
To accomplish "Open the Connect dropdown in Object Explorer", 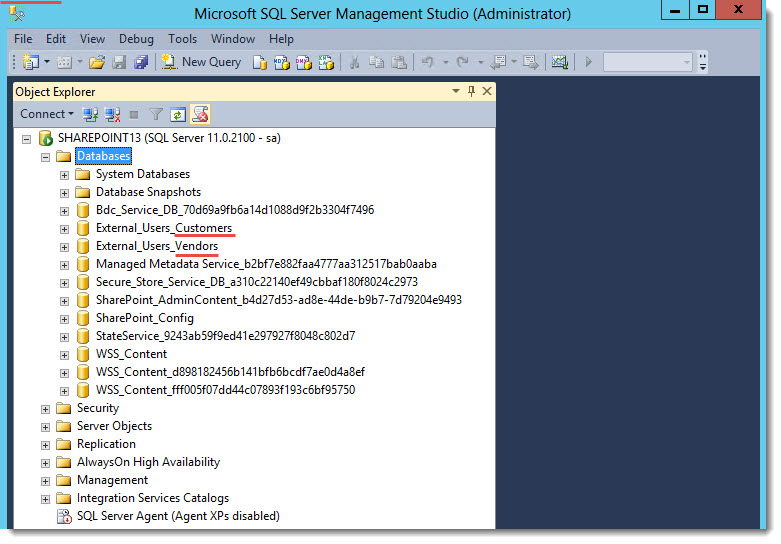I will point(47,114).
